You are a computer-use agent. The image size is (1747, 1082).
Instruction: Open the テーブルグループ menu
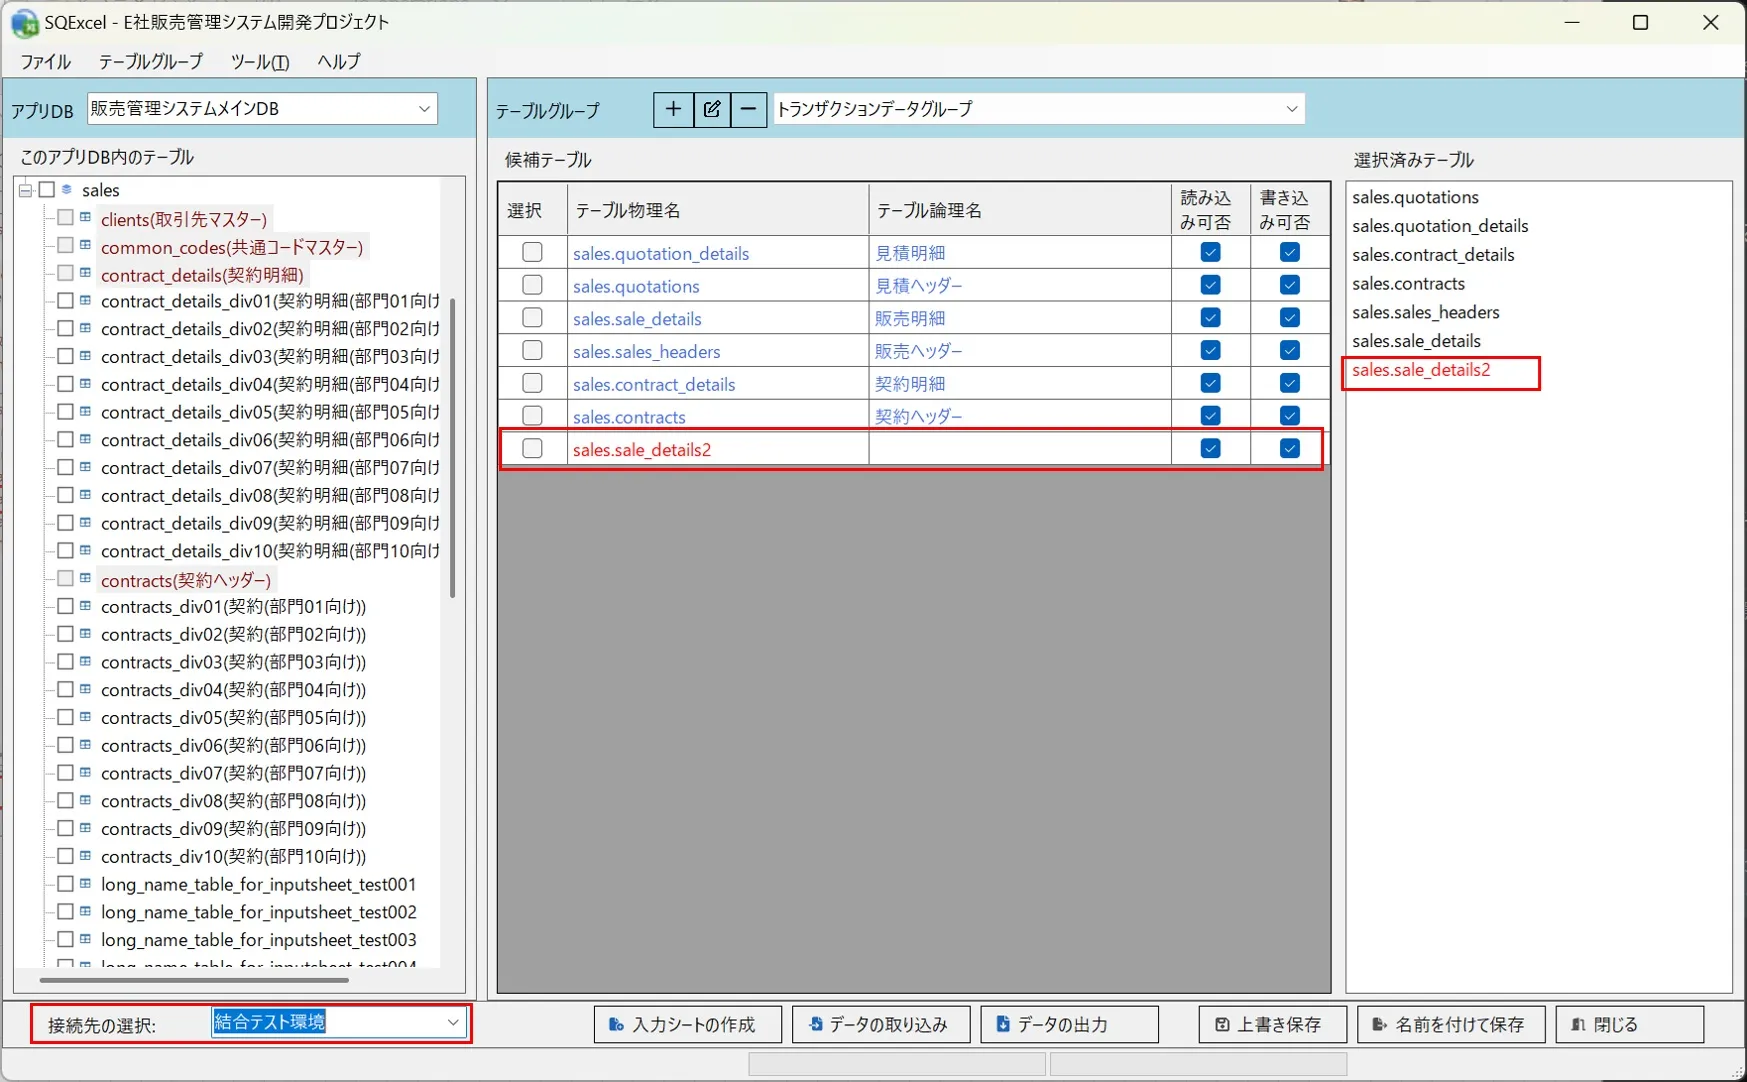(x=151, y=61)
